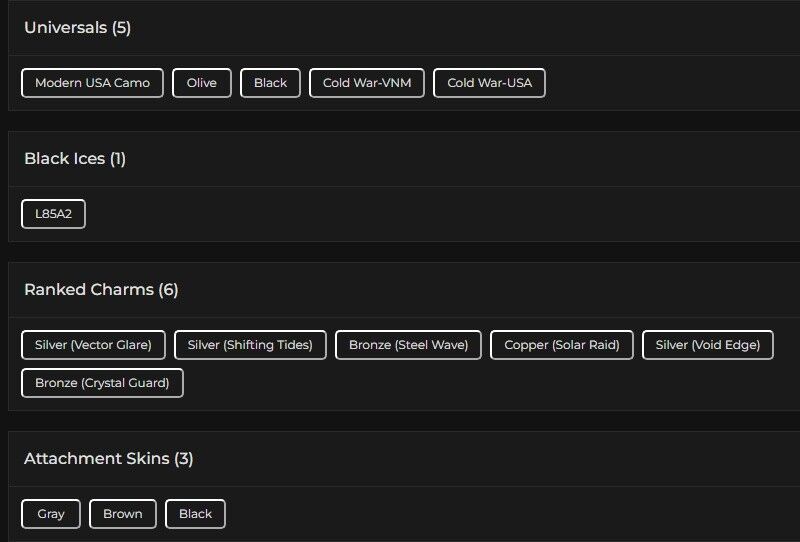Click the Silver (Vector Glare) charm tag

pyautogui.click(x=93, y=345)
